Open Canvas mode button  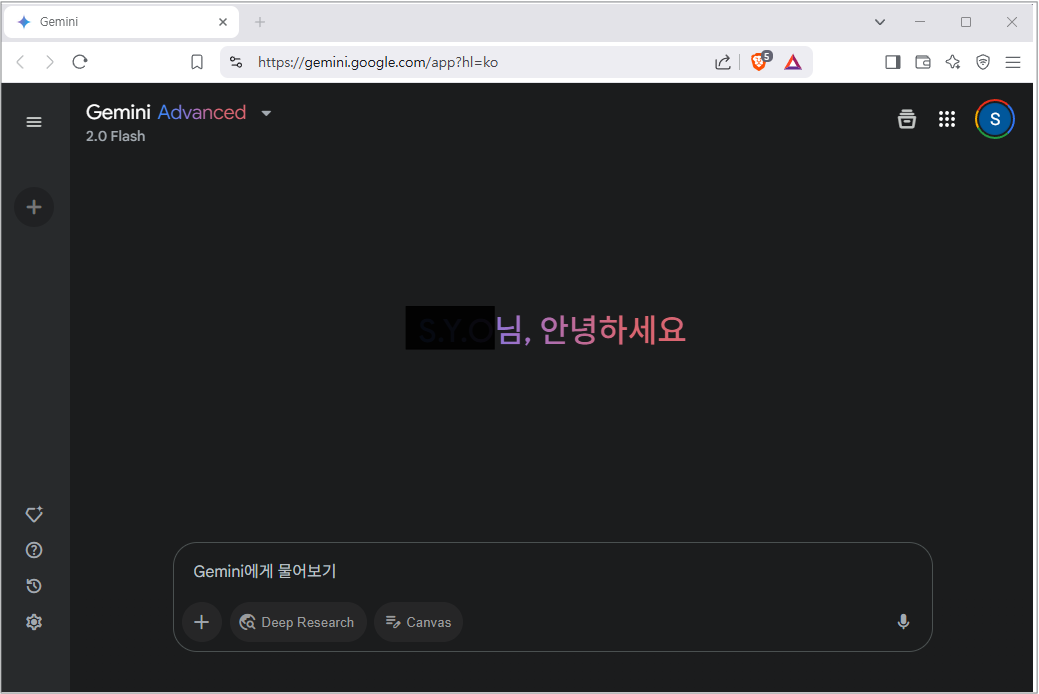coord(418,622)
